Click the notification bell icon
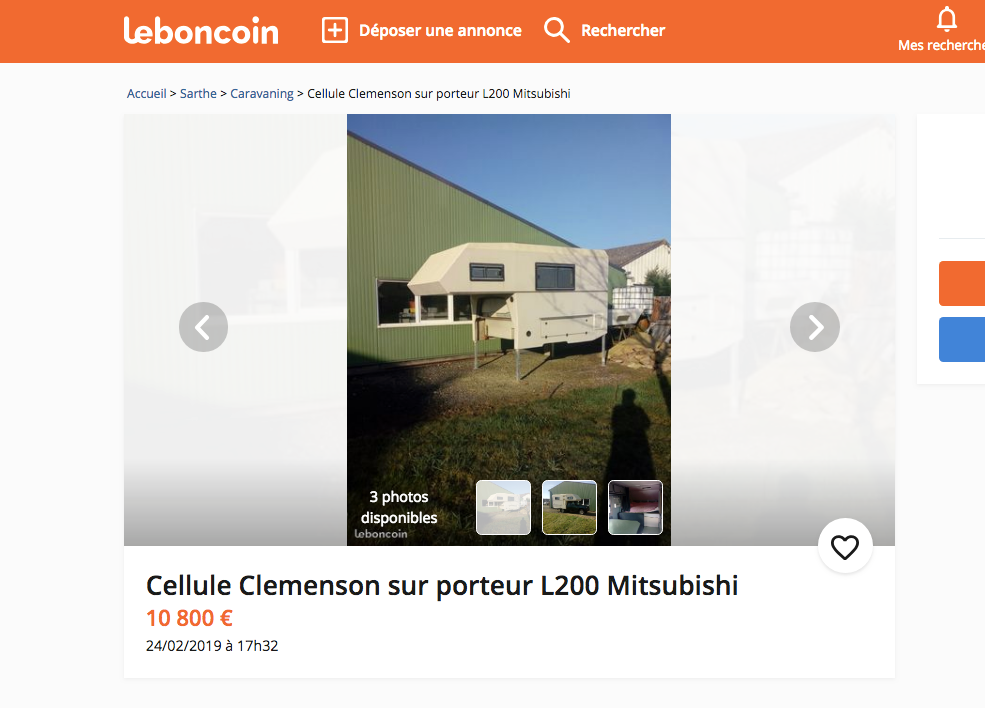Viewport: 985px width, 708px height. 947,19
